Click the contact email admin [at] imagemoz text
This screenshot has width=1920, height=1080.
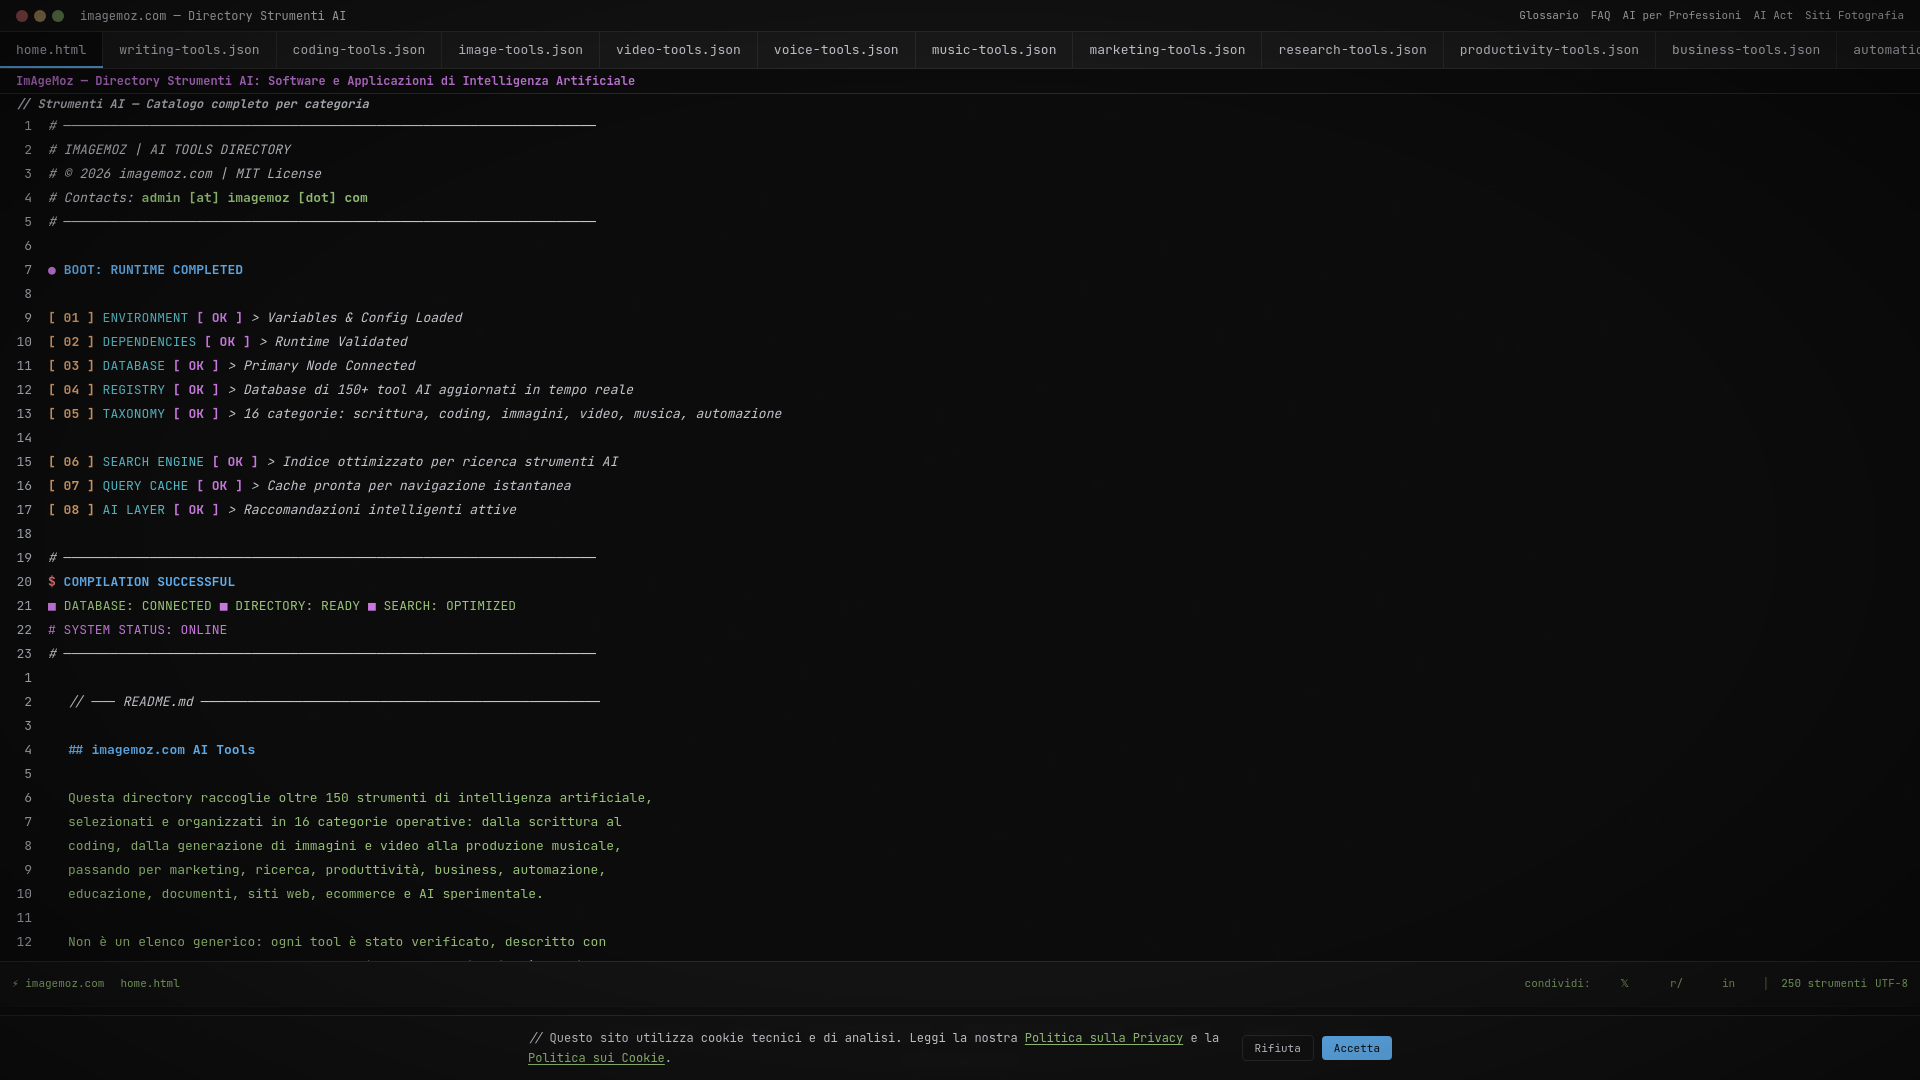(x=254, y=198)
